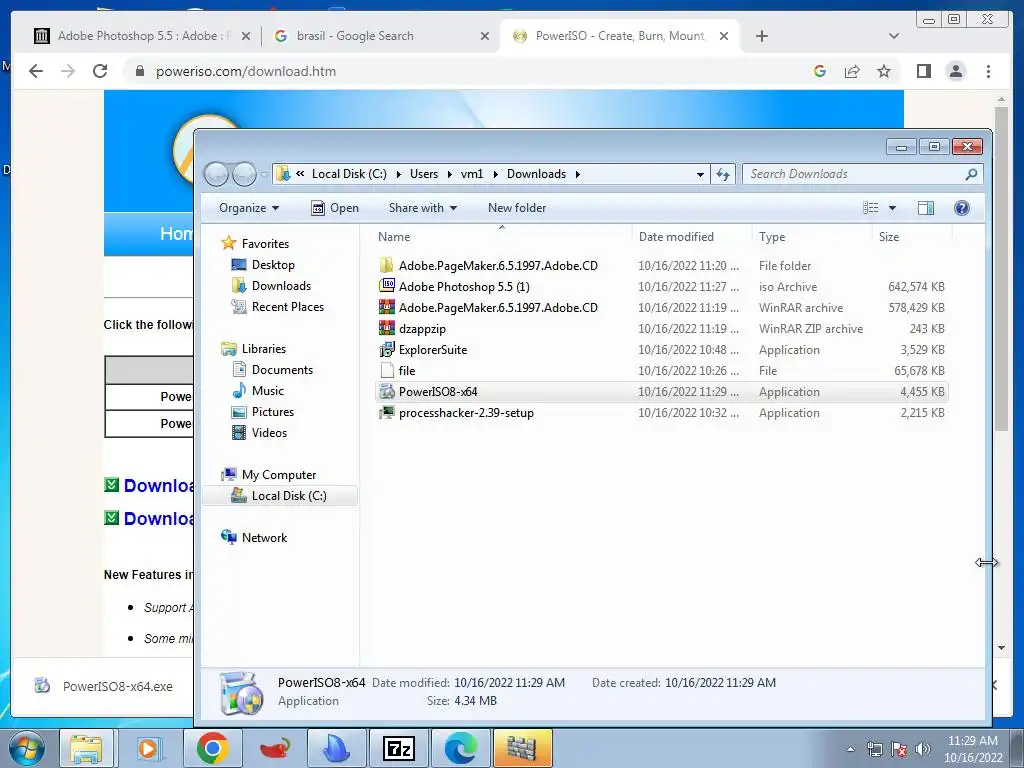
Task: Change the view with the views icon
Action: (x=871, y=208)
